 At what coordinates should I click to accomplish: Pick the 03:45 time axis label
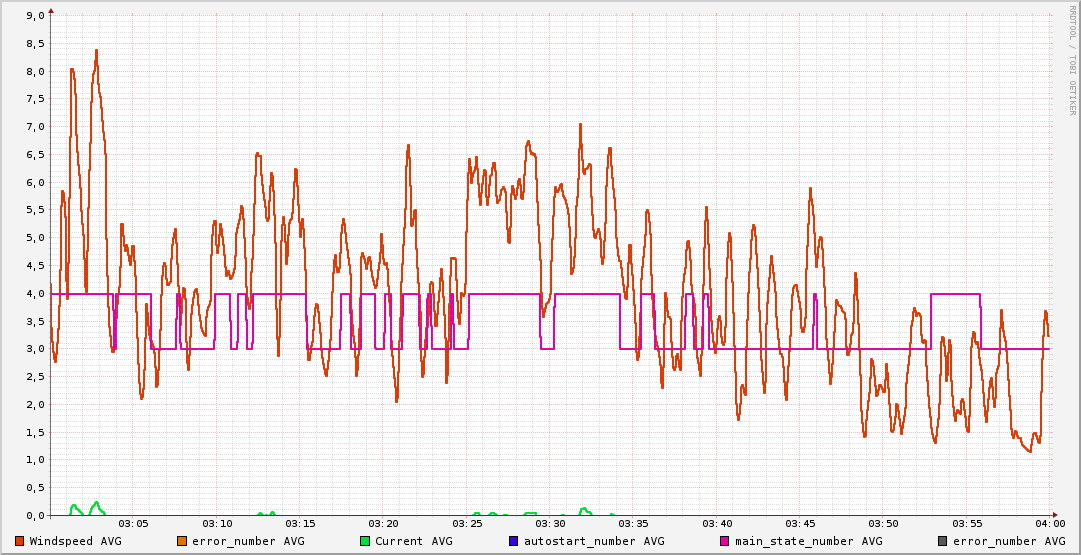(x=800, y=524)
